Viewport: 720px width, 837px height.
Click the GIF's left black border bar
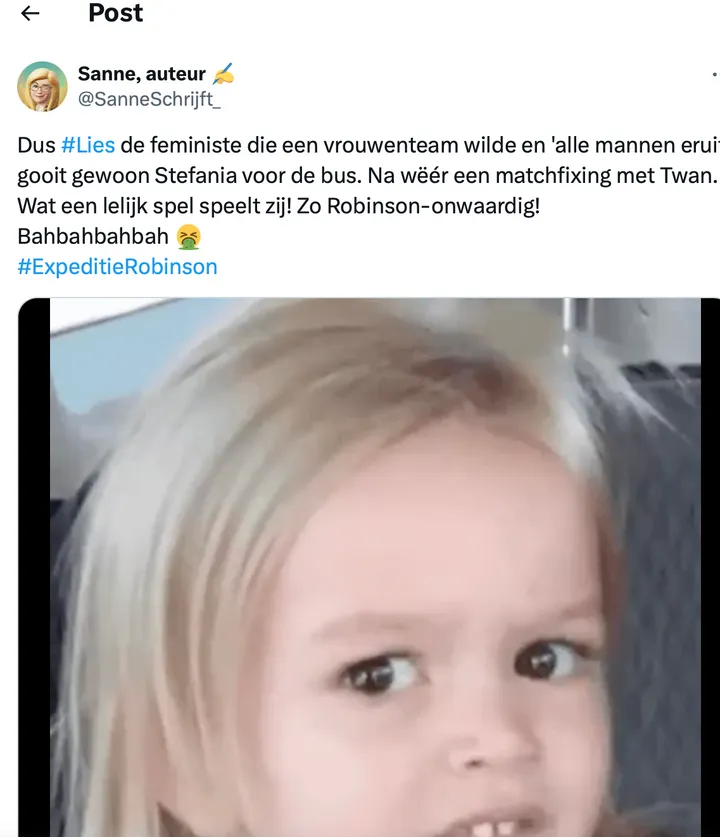click(x=34, y=567)
